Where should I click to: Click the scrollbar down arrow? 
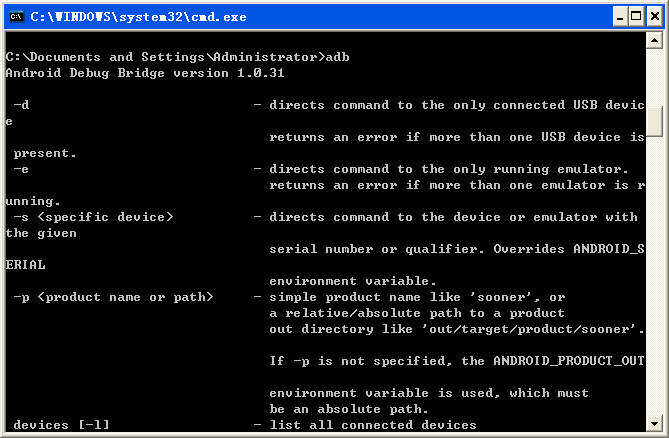pos(654,423)
